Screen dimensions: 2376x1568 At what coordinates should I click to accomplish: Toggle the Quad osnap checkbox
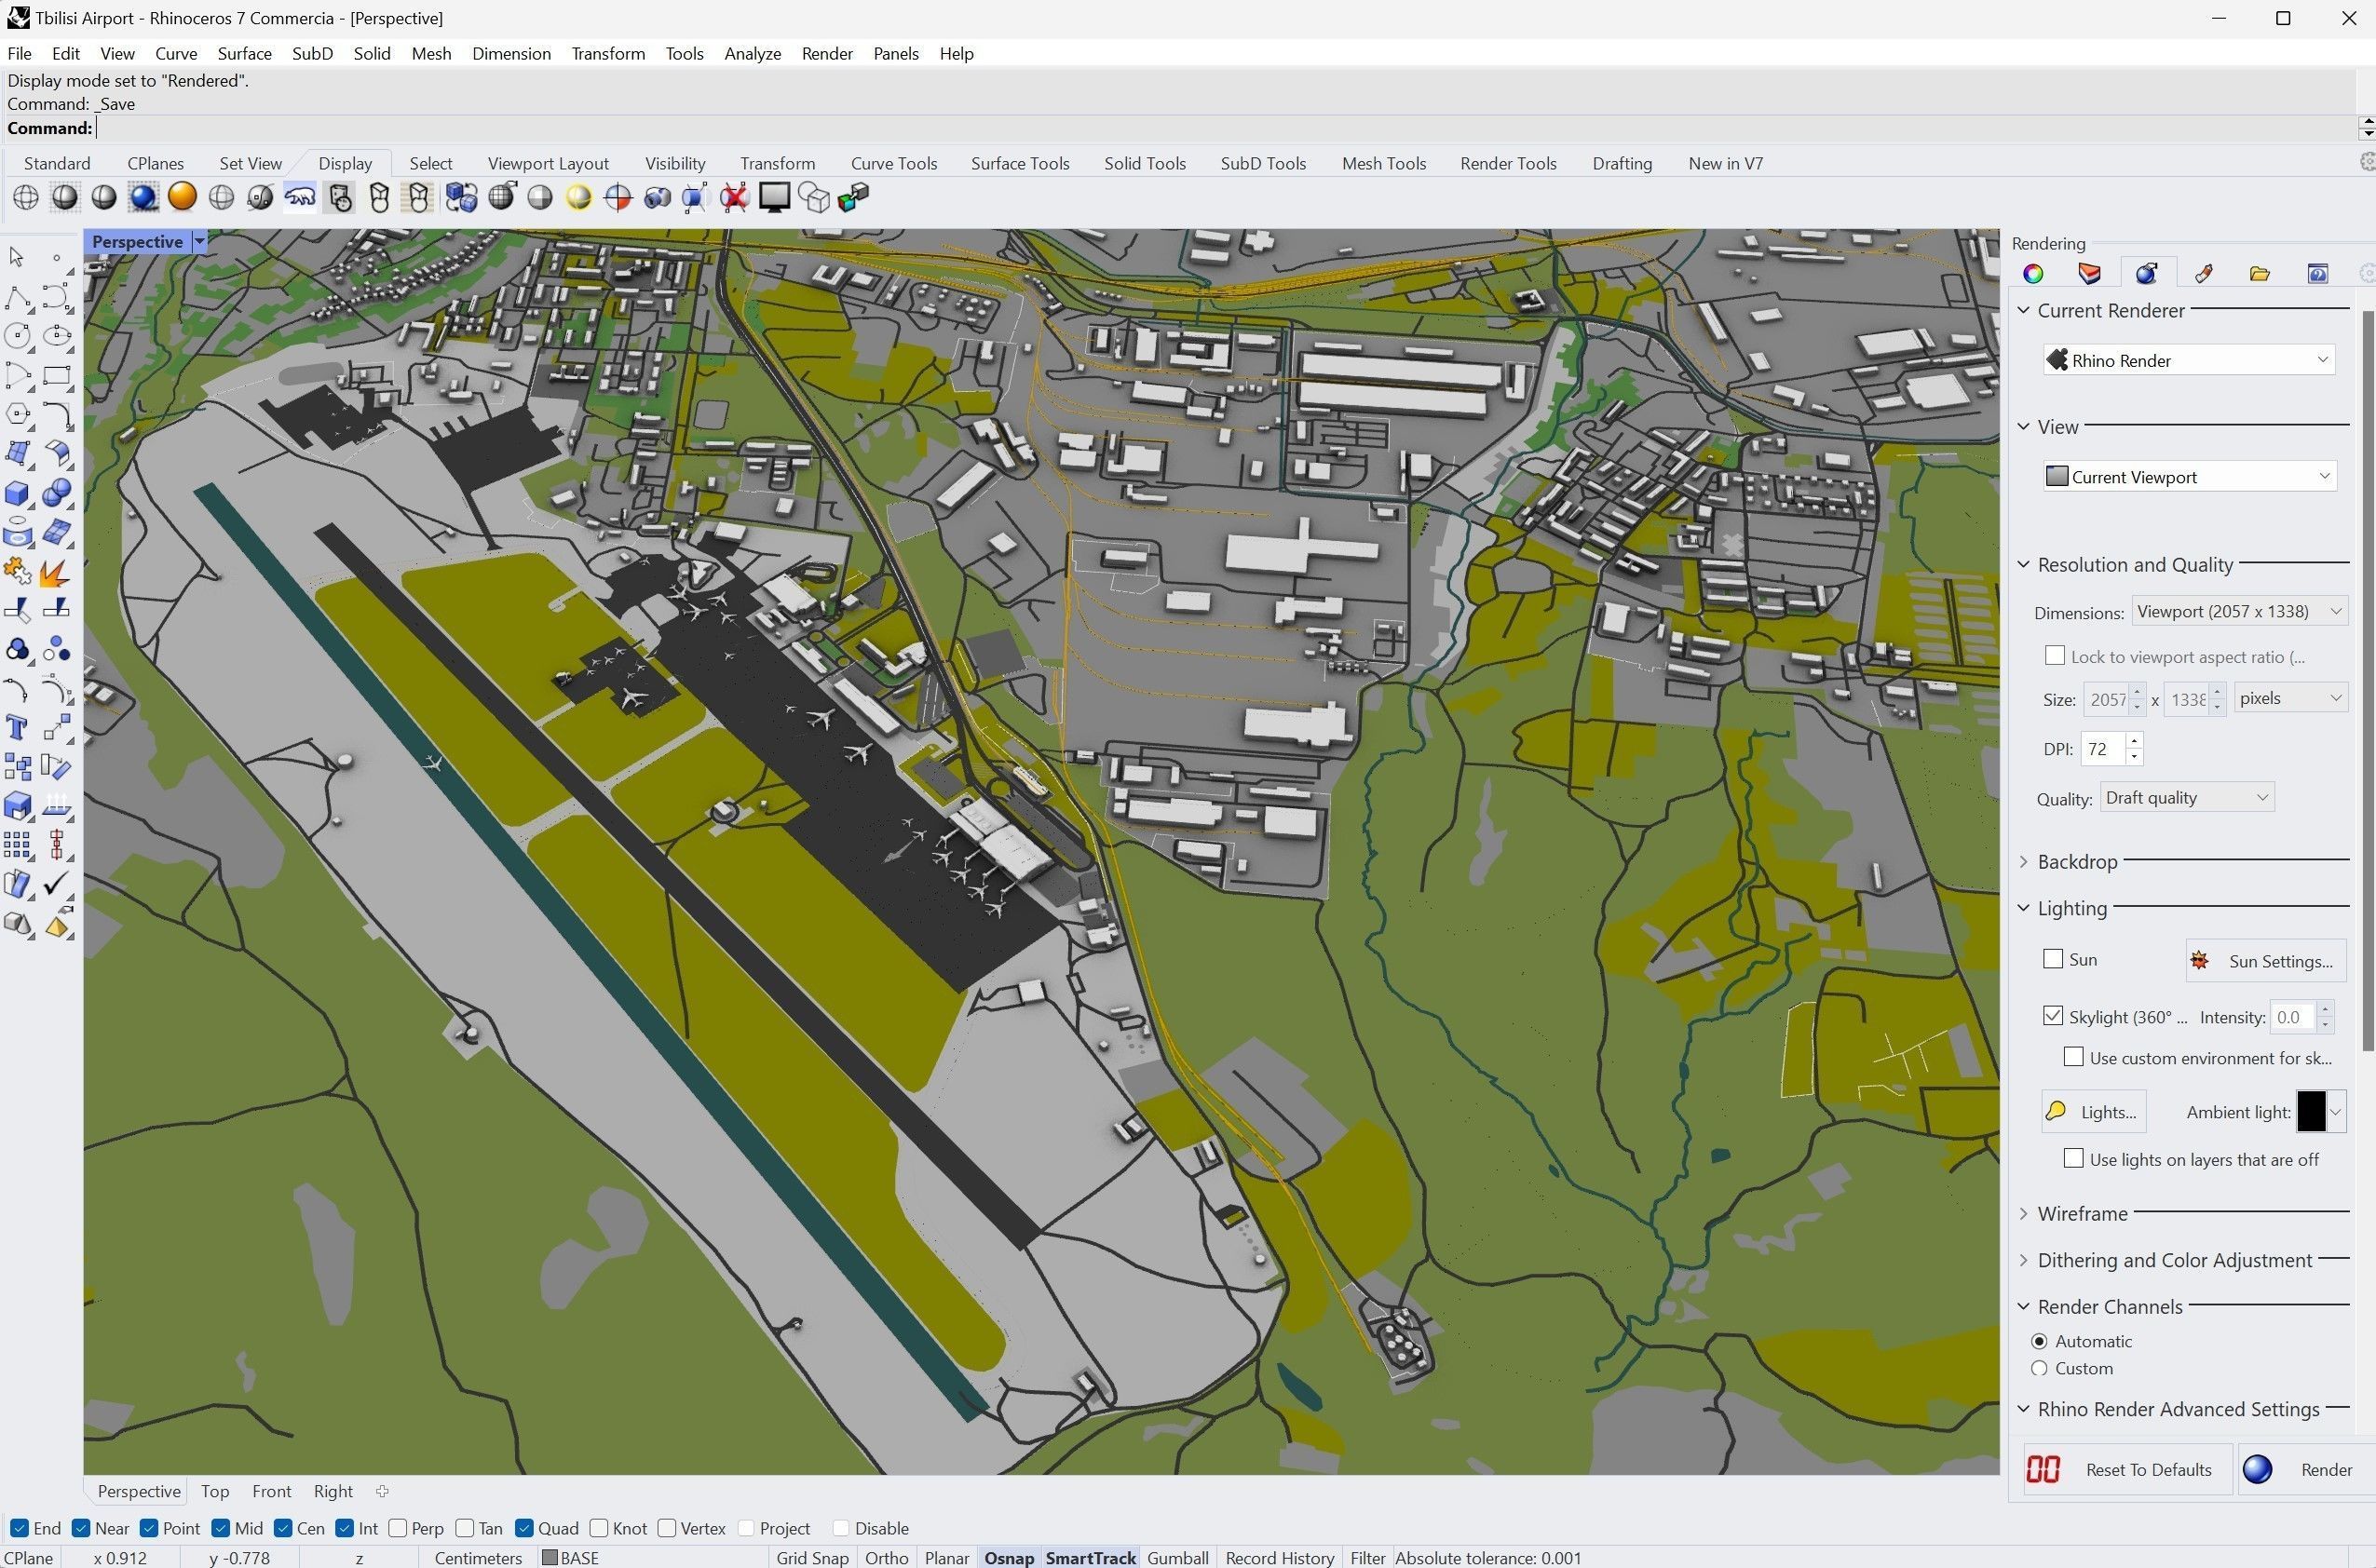[x=524, y=1528]
